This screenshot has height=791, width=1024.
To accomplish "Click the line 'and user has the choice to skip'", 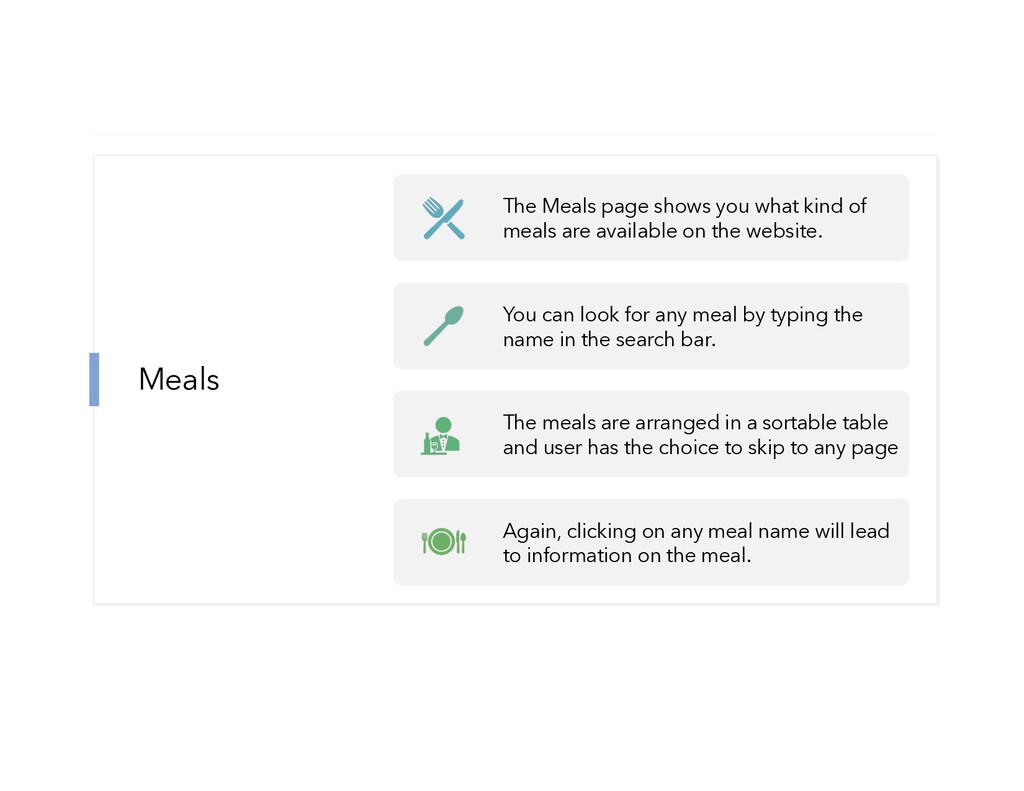I will point(643,447).
